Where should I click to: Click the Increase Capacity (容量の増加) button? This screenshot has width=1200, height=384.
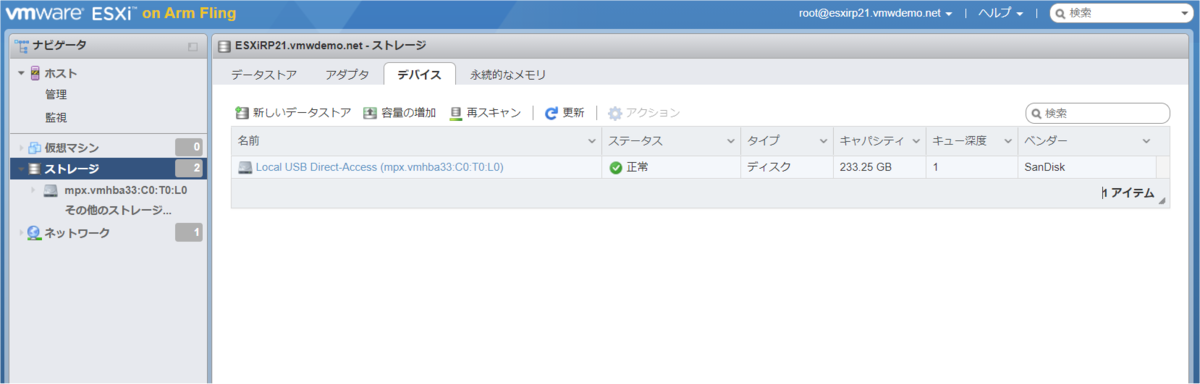pos(400,114)
